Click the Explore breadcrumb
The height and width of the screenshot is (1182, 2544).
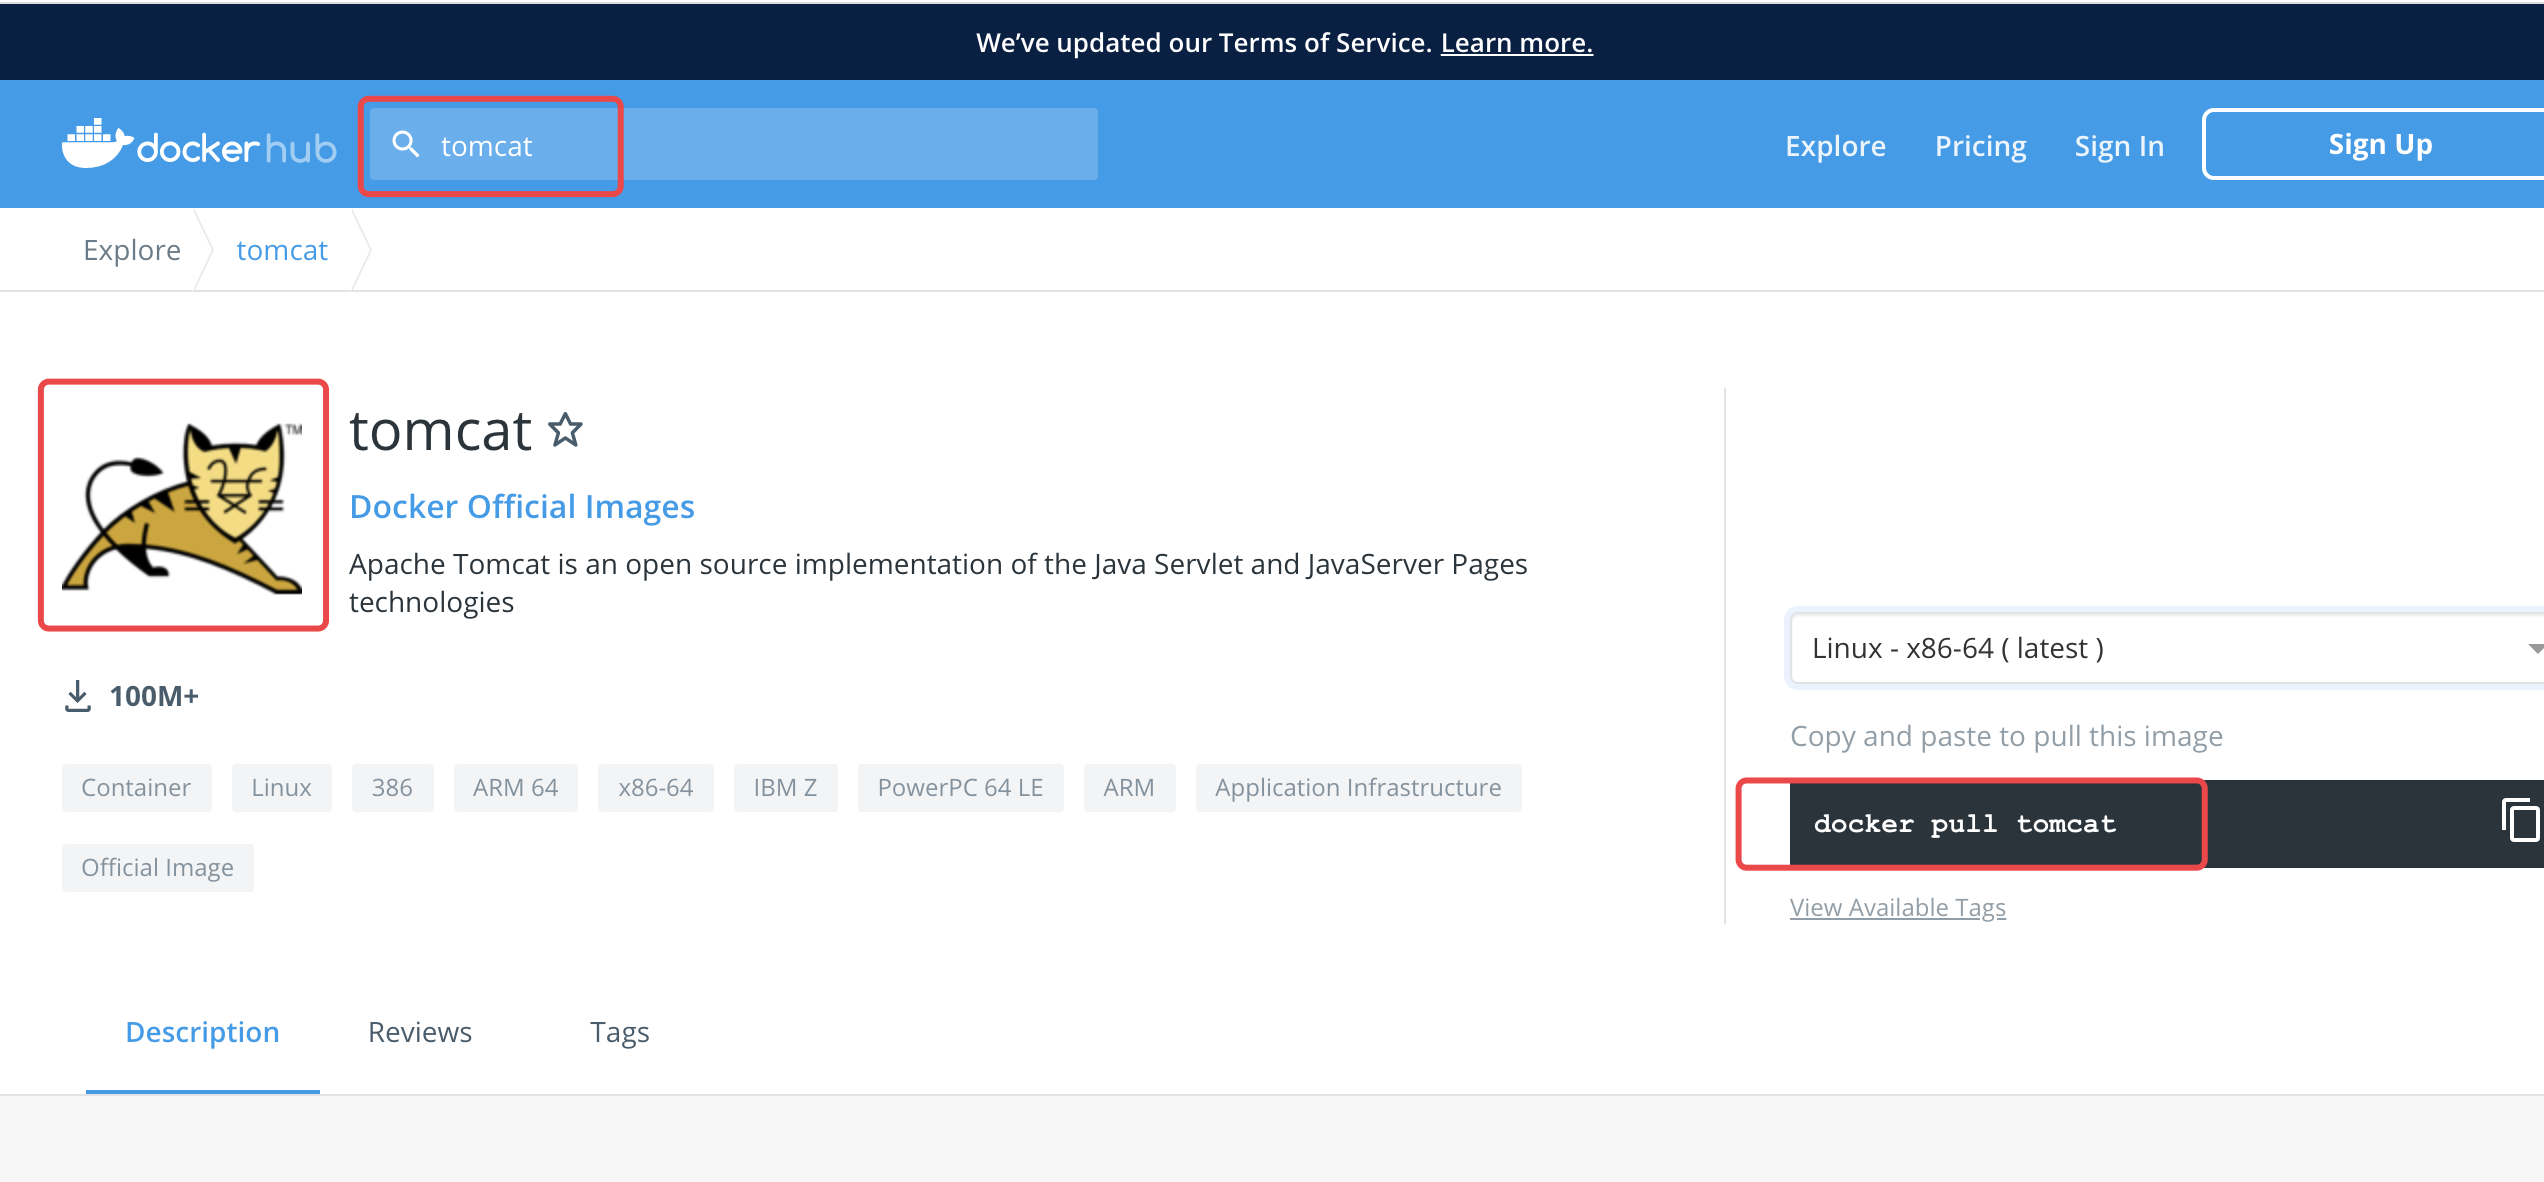pyautogui.click(x=132, y=250)
